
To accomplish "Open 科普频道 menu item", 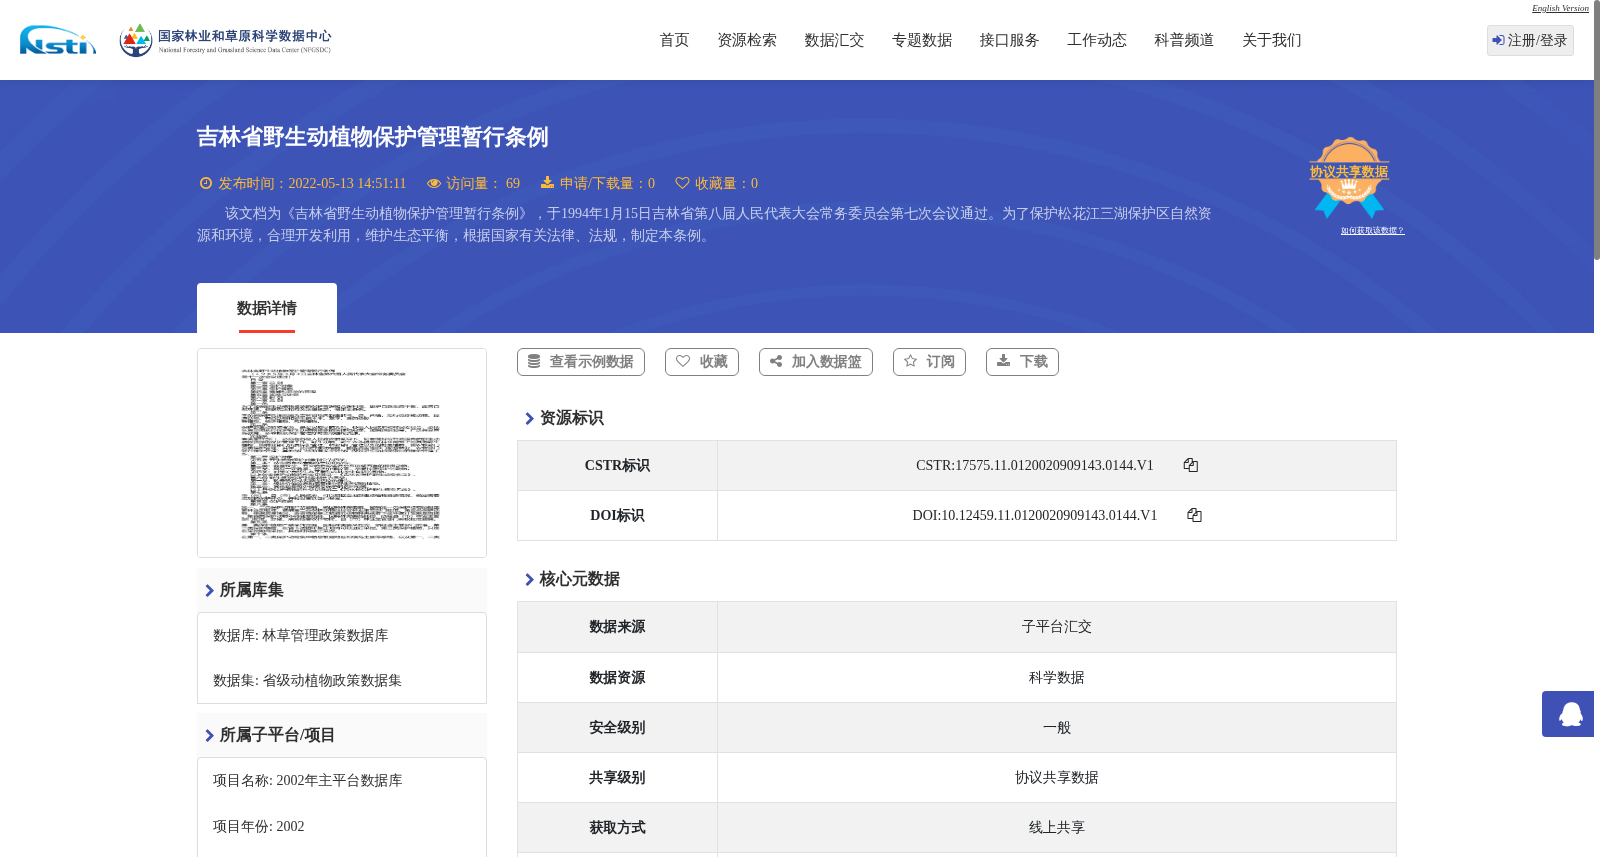I will click(1184, 40).
